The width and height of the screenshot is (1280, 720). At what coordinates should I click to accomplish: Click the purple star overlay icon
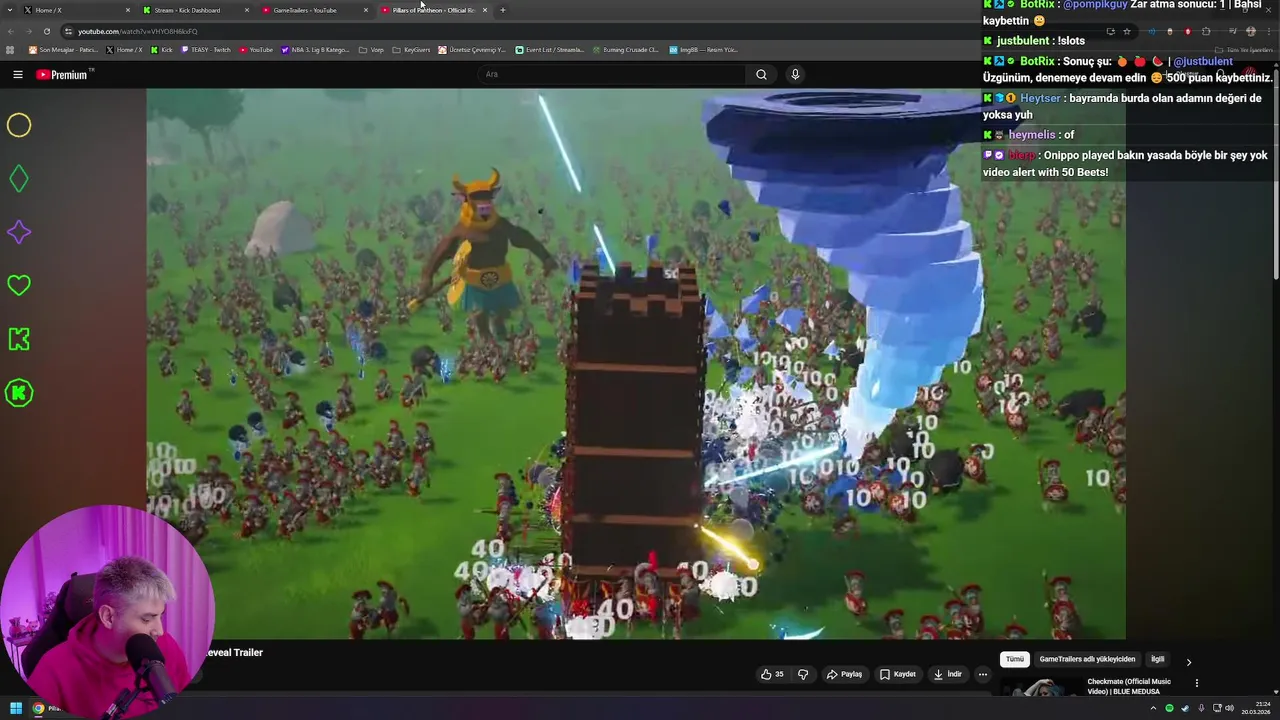(19, 232)
